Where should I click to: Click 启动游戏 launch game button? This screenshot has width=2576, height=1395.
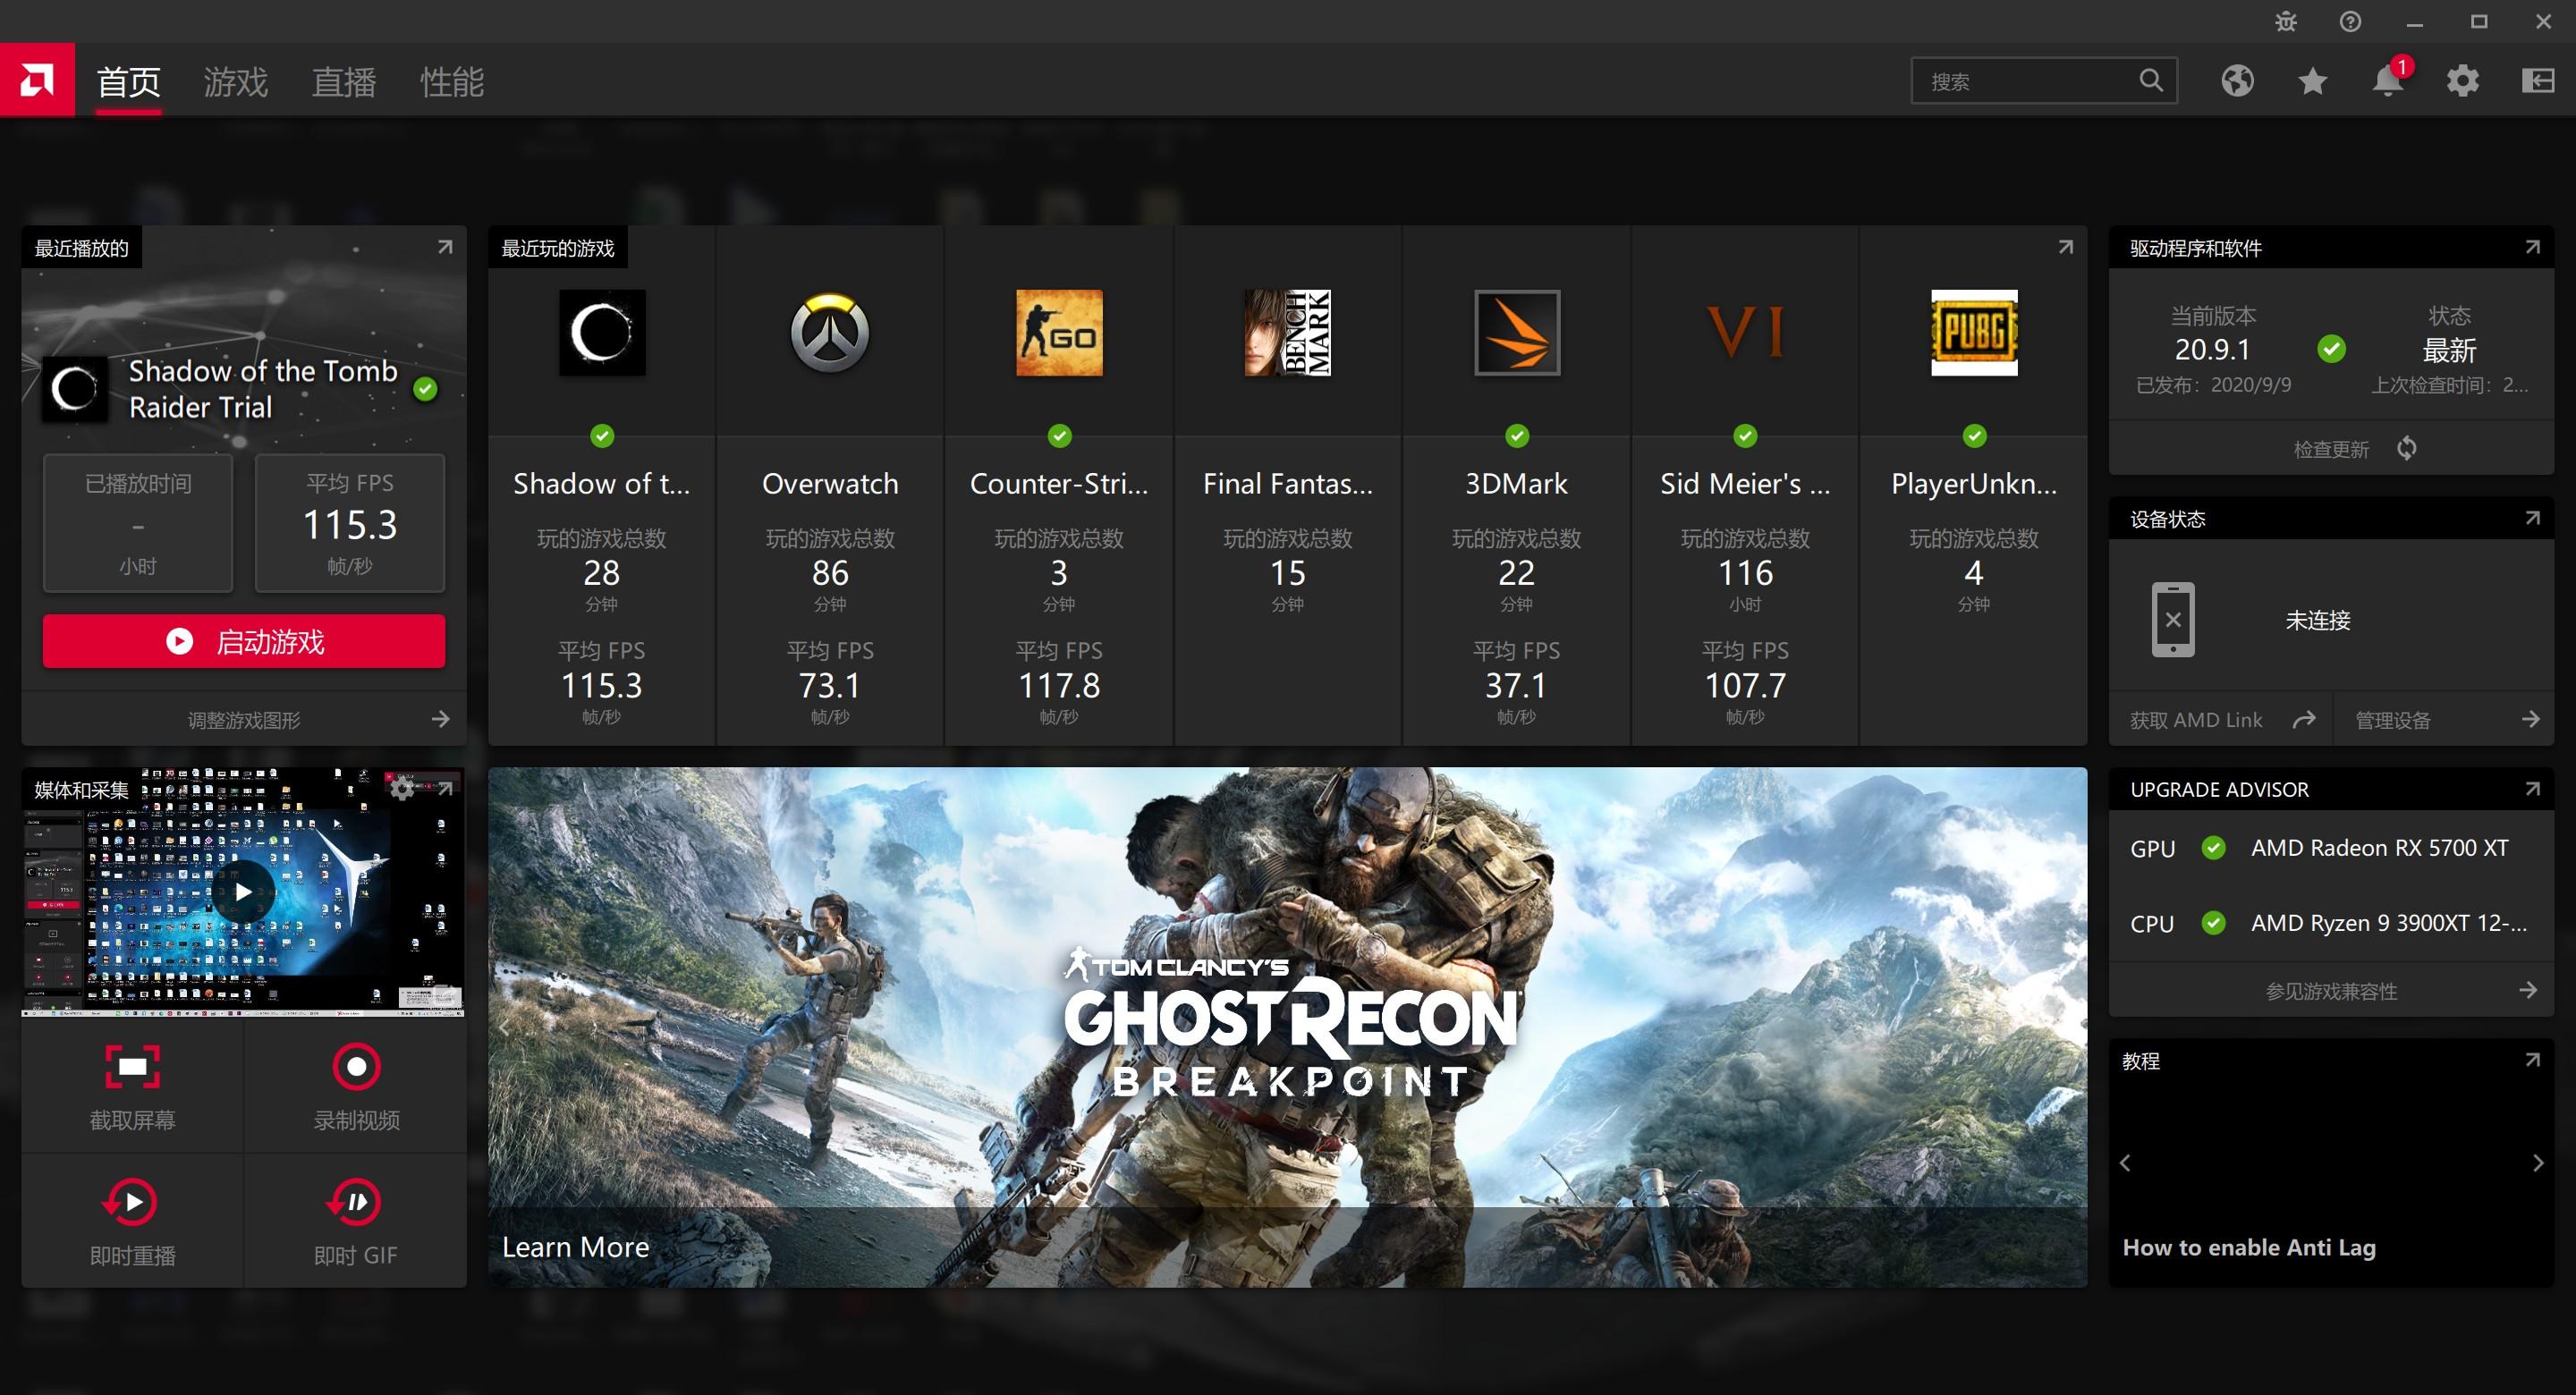point(247,643)
